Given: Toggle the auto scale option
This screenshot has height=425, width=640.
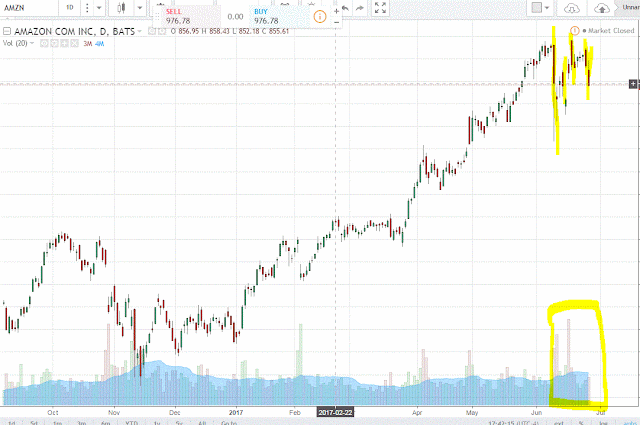Looking at the screenshot, I should click(630, 423).
